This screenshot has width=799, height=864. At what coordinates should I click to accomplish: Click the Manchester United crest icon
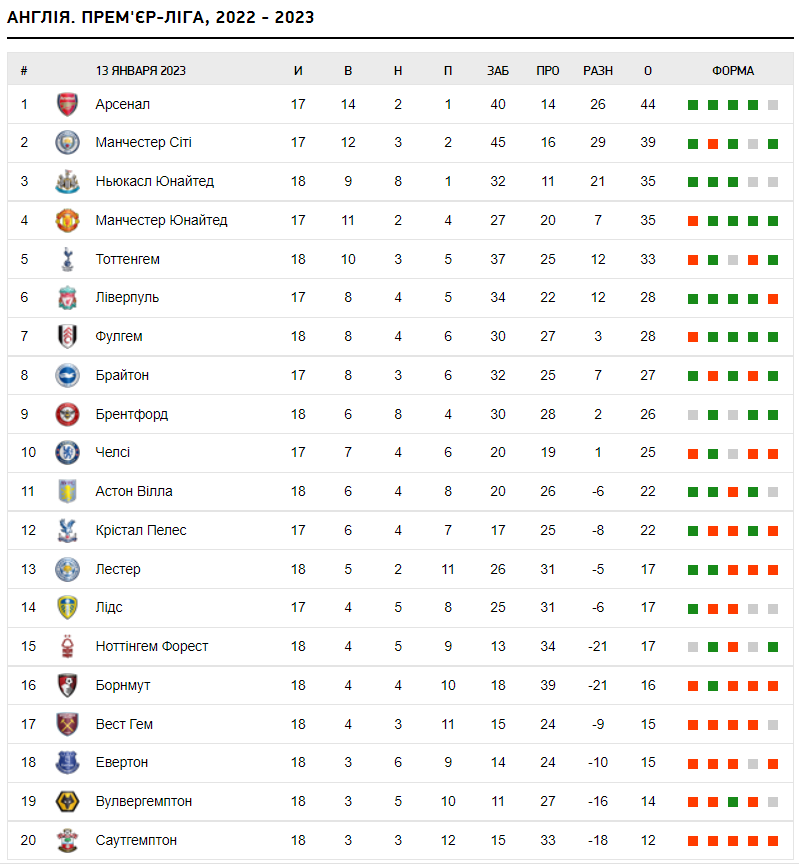[x=67, y=220]
